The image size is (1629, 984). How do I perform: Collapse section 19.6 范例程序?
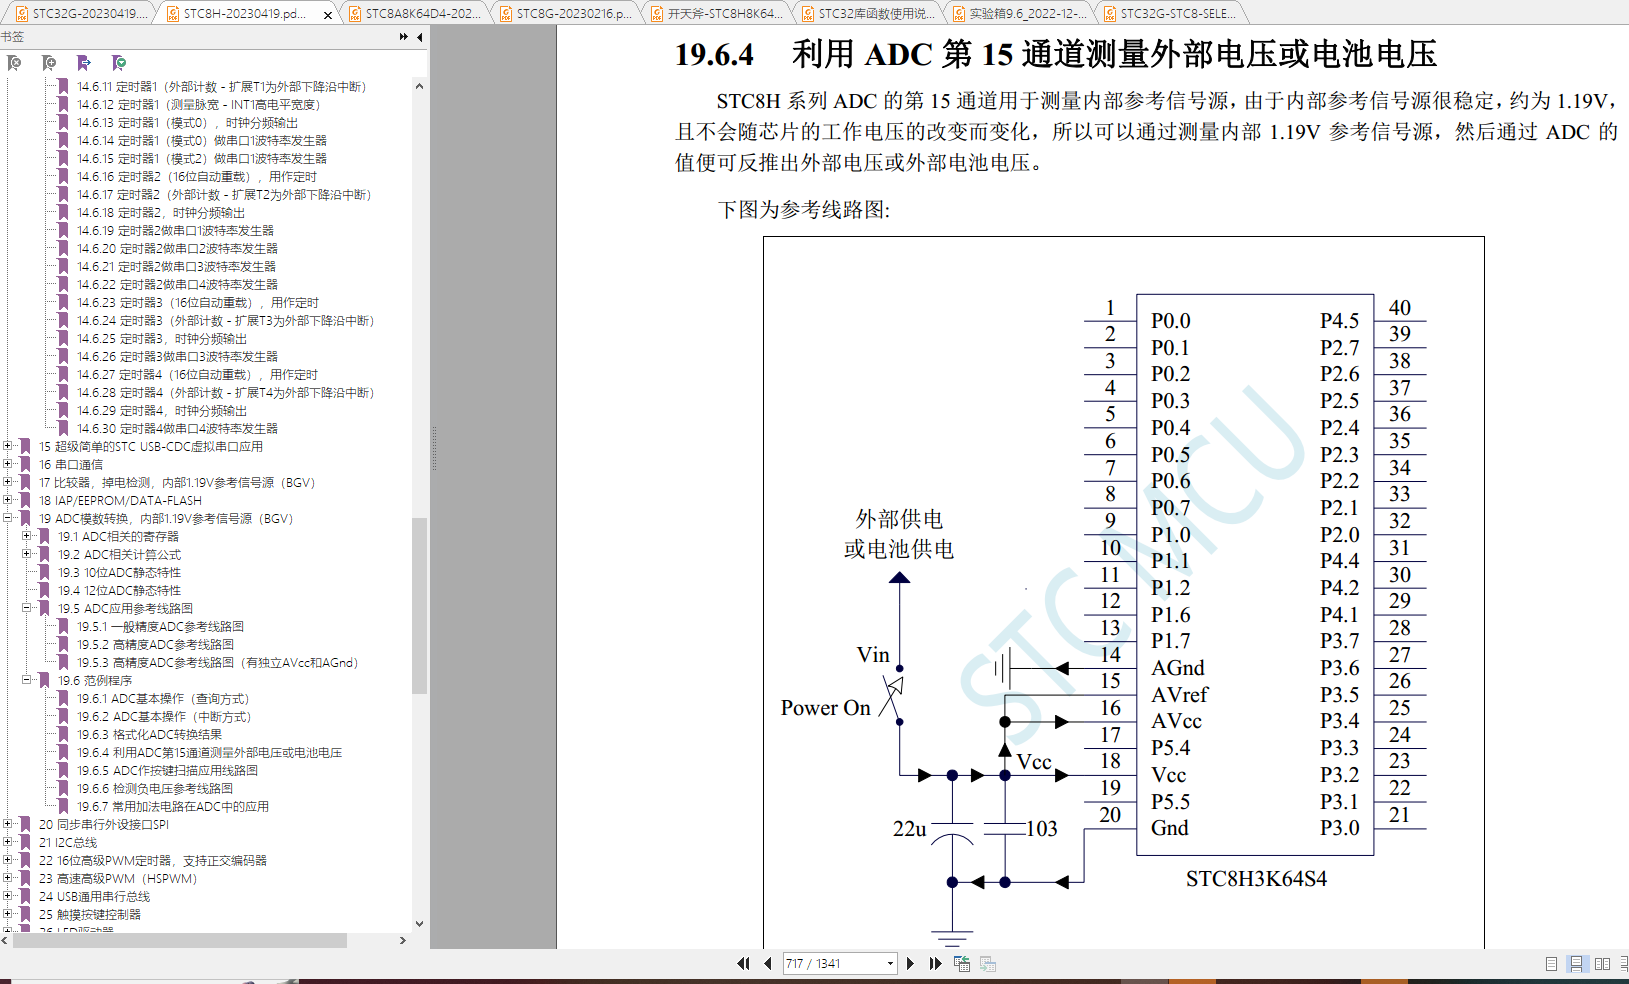27,681
